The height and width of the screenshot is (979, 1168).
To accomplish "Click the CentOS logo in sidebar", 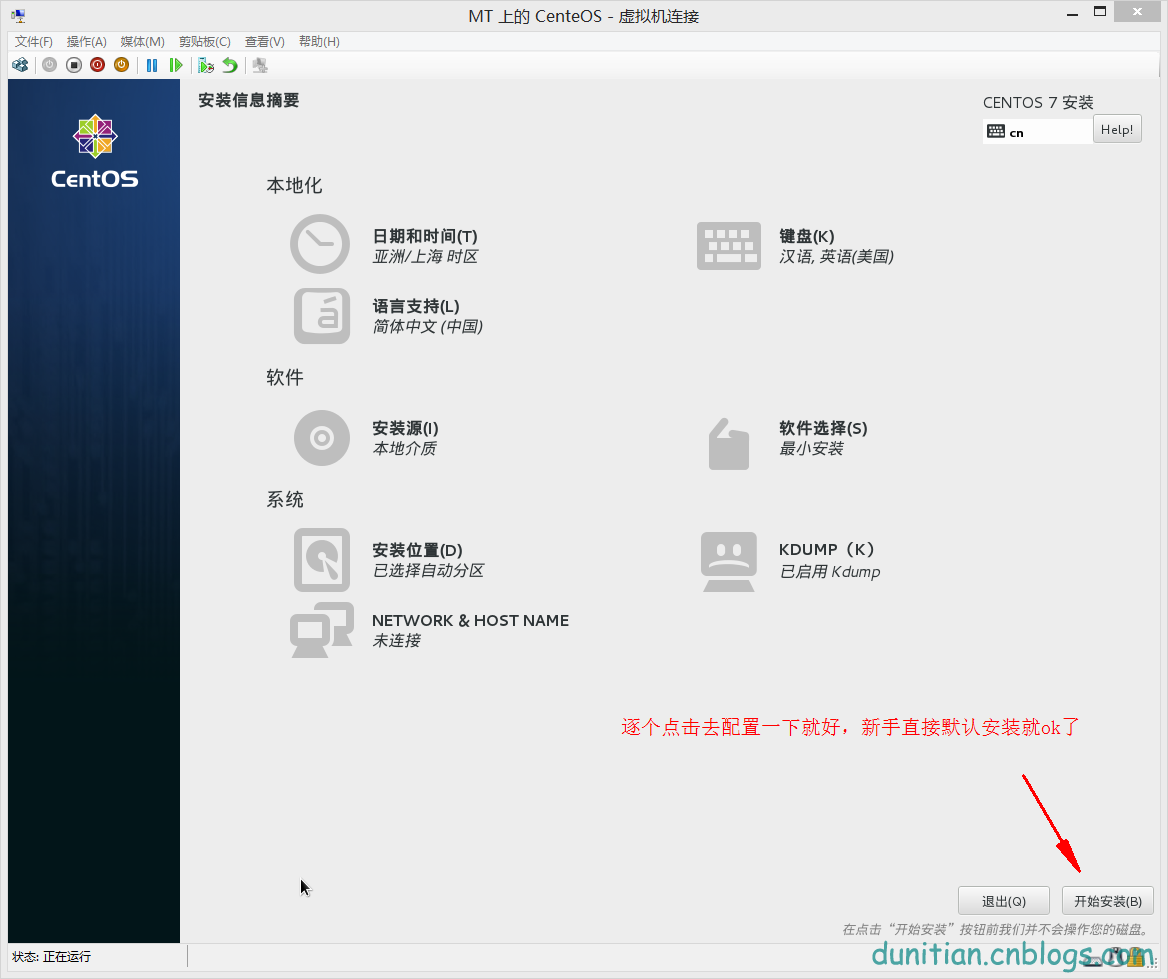I will coord(95,152).
